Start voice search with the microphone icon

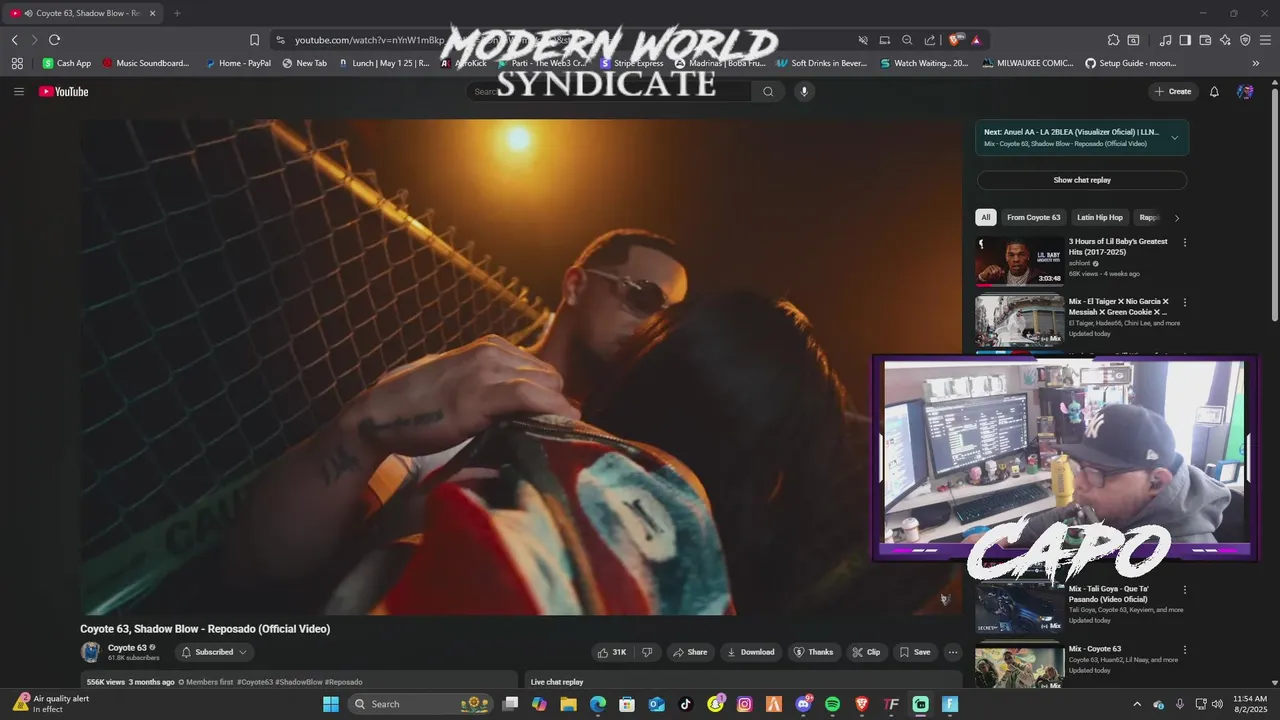pyautogui.click(x=804, y=91)
